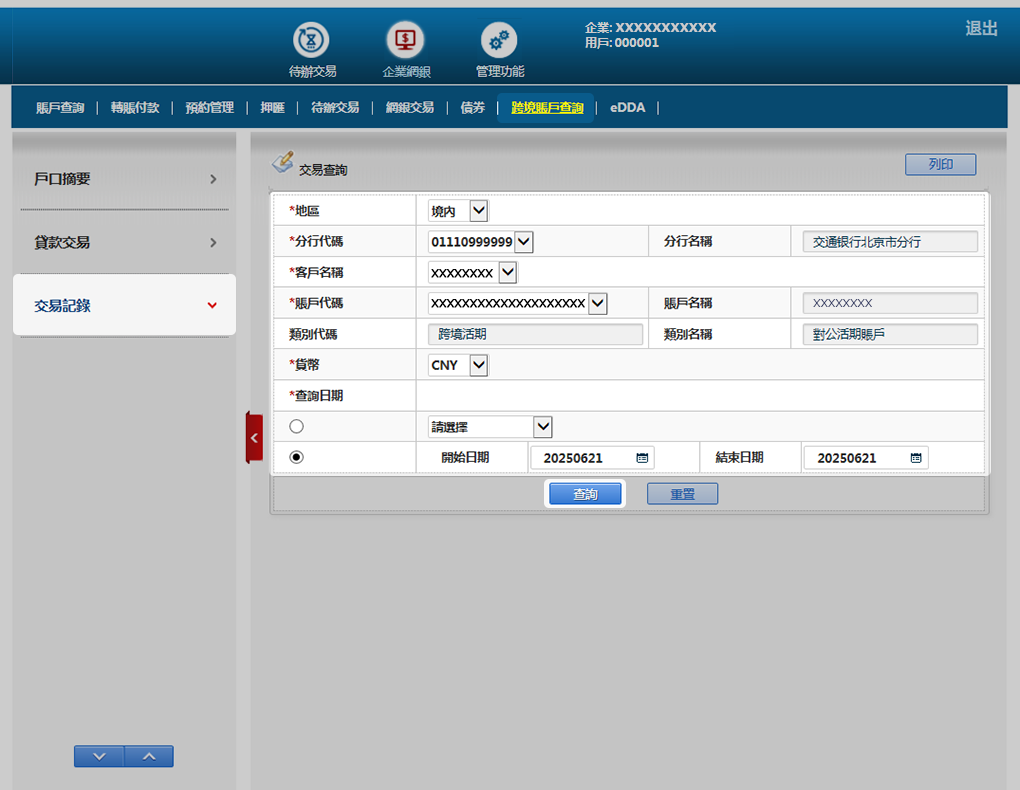Expand 貸款交易 in sidebar
The image size is (1020, 790).
tap(124, 243)
